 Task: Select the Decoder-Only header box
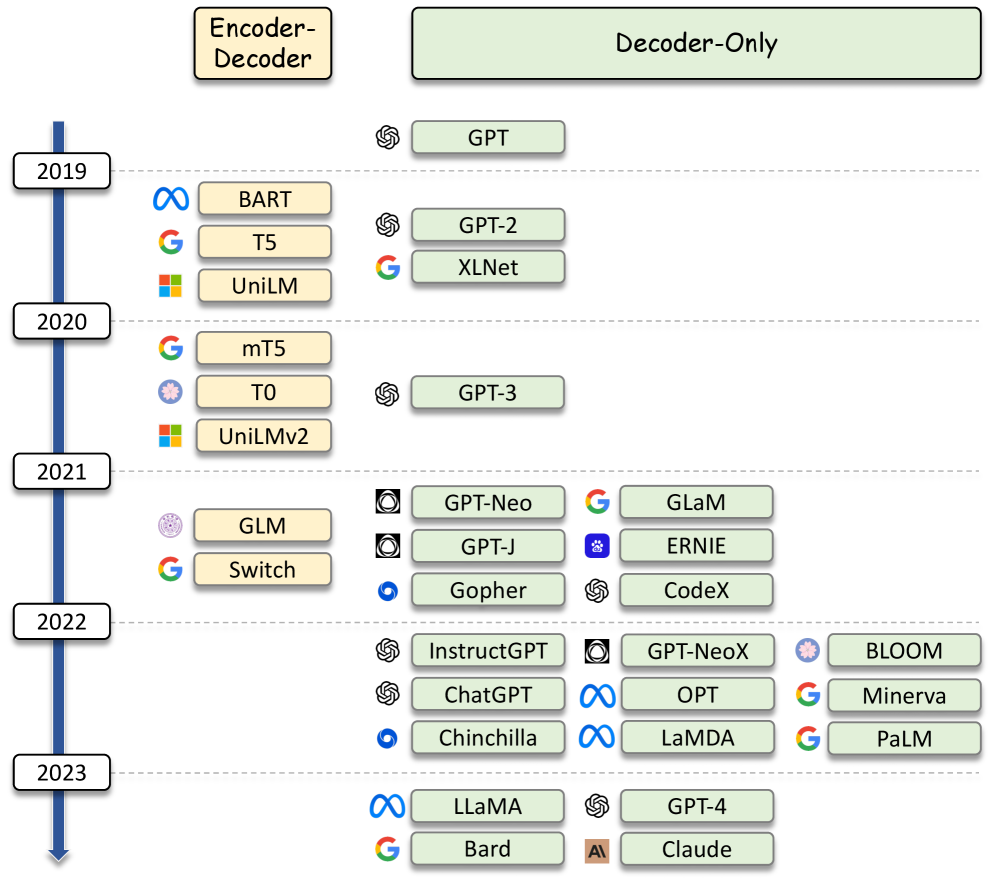click(x=696, y=43)
